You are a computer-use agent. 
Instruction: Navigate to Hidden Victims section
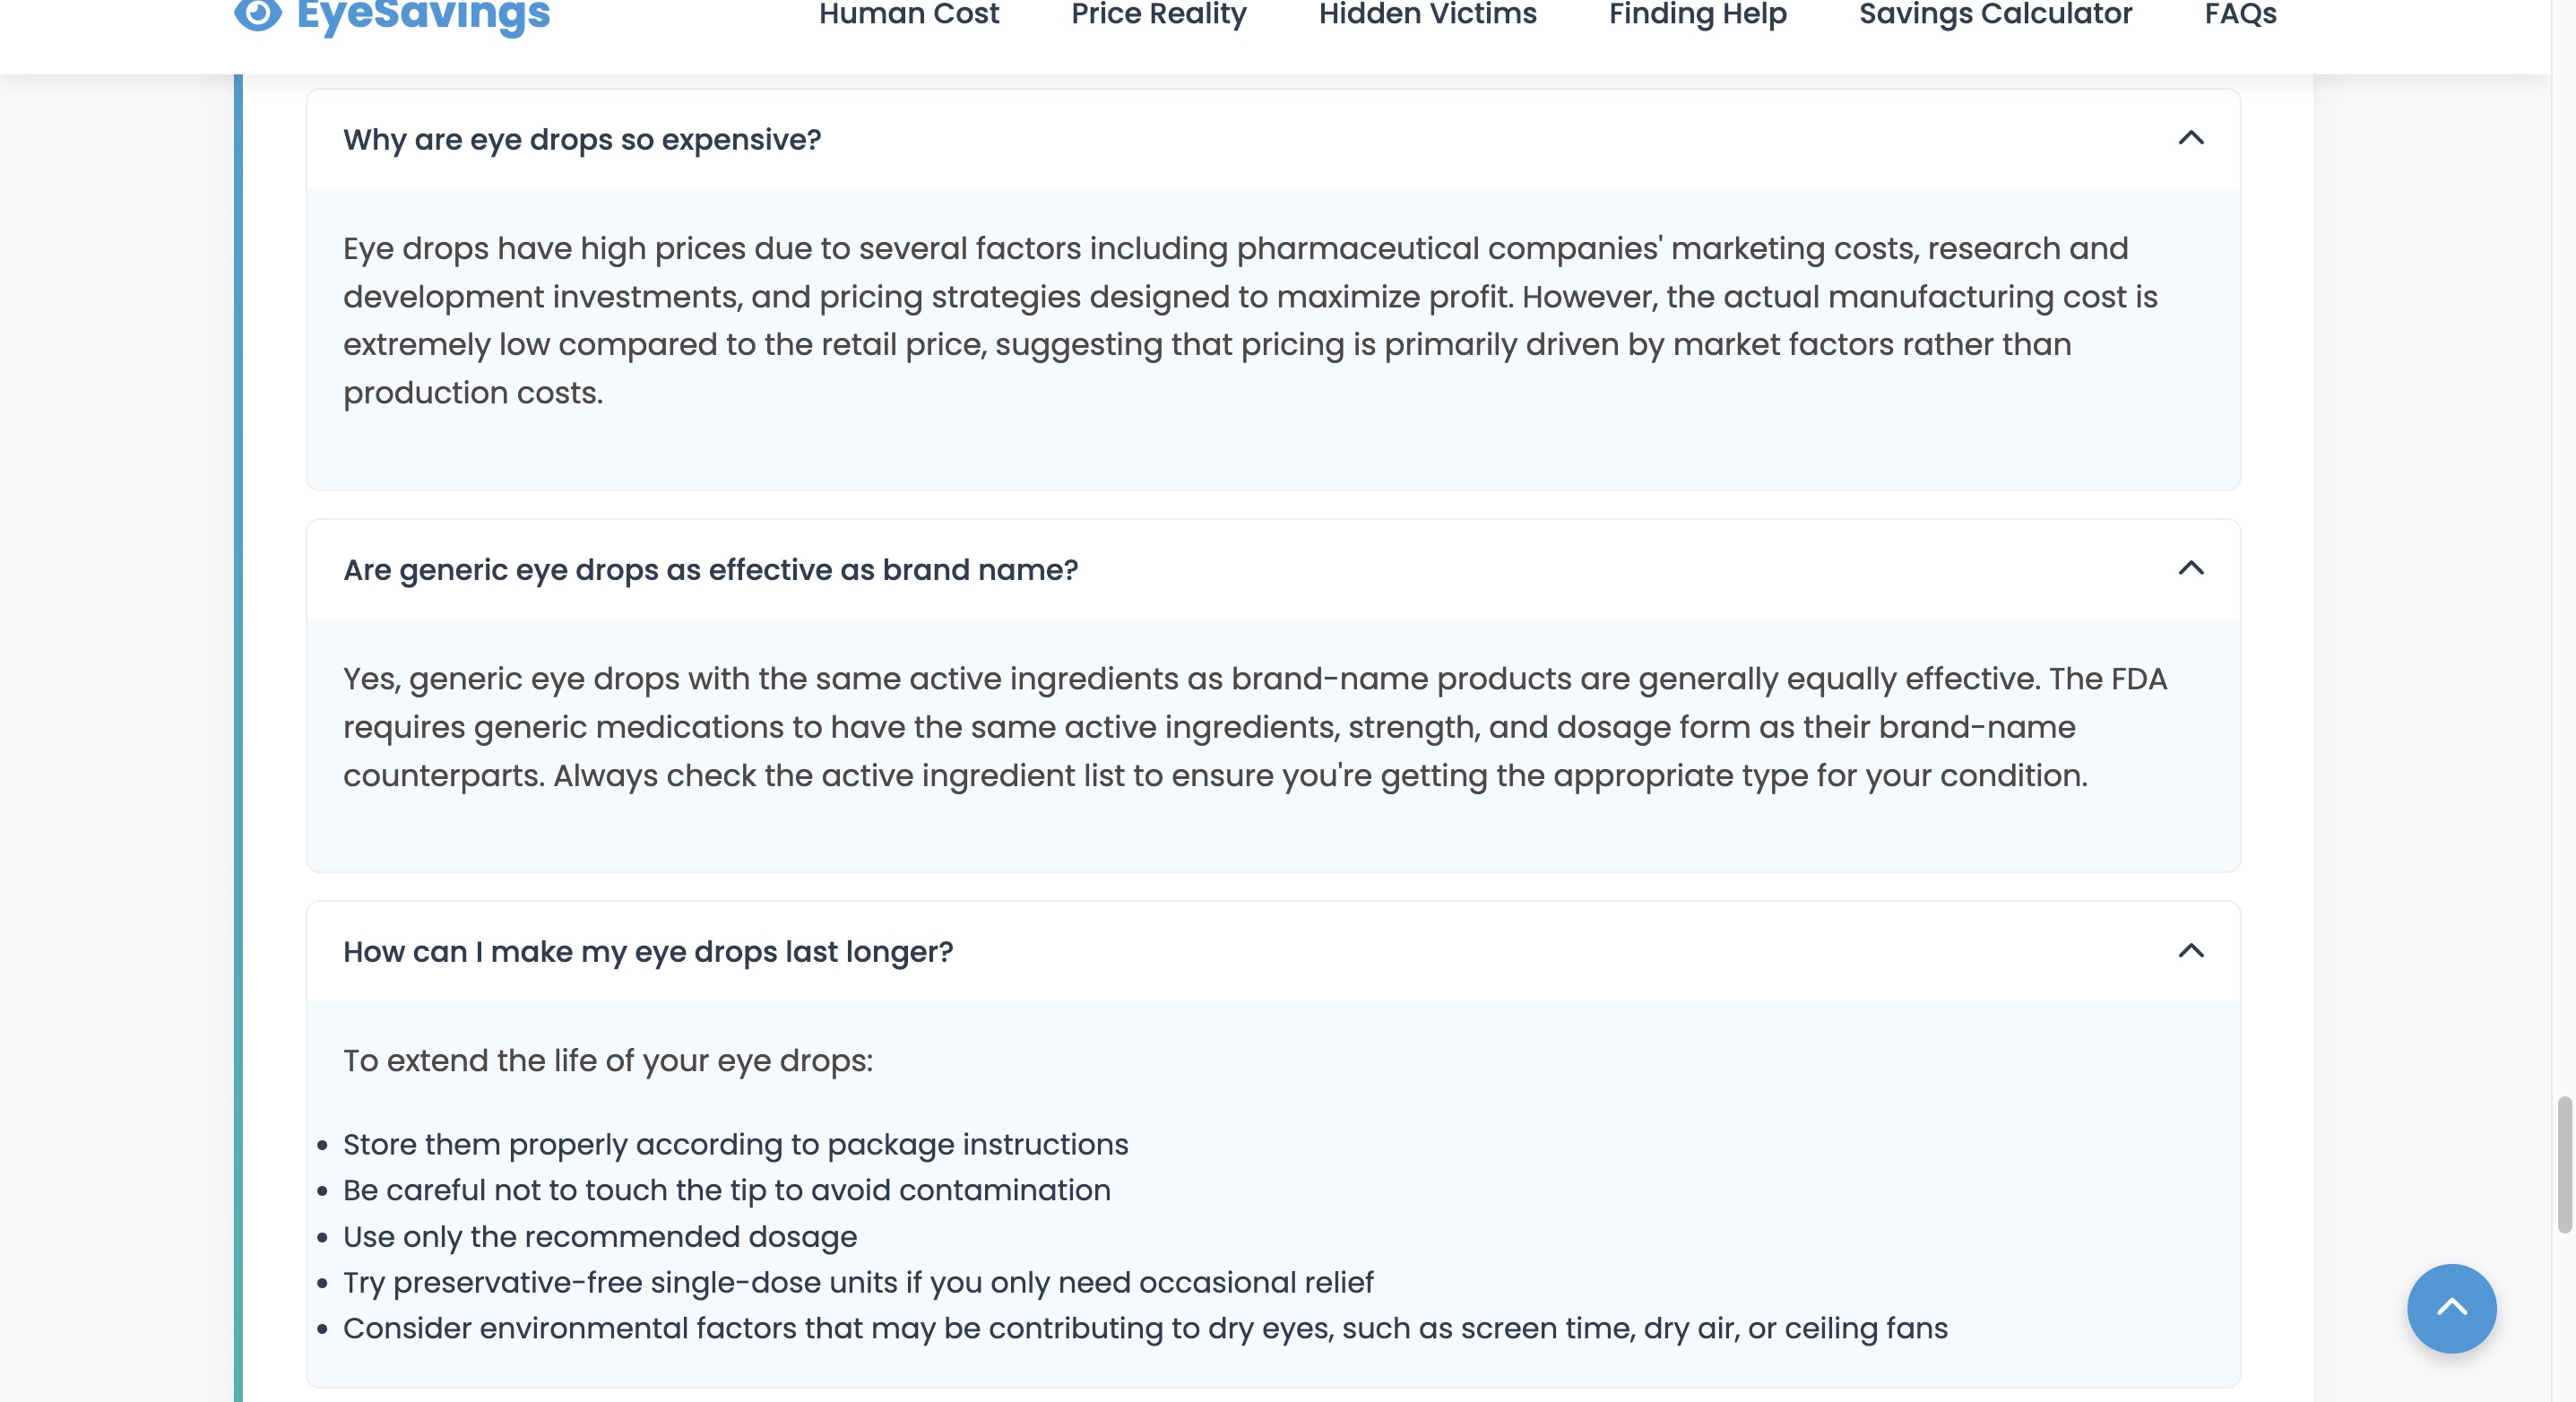coord(1427,15)
